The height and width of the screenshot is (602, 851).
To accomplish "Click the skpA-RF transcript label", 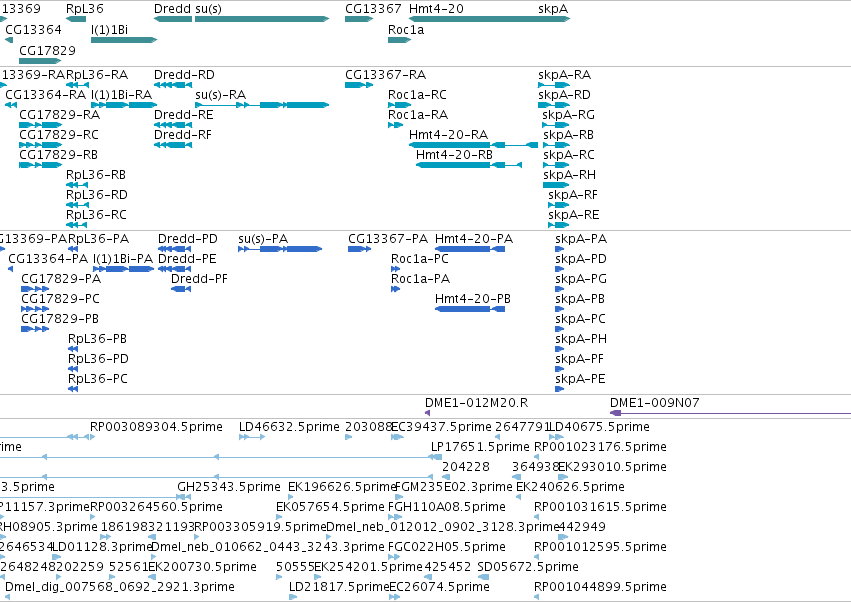I will pyautogui.click(x=573, y=195).
